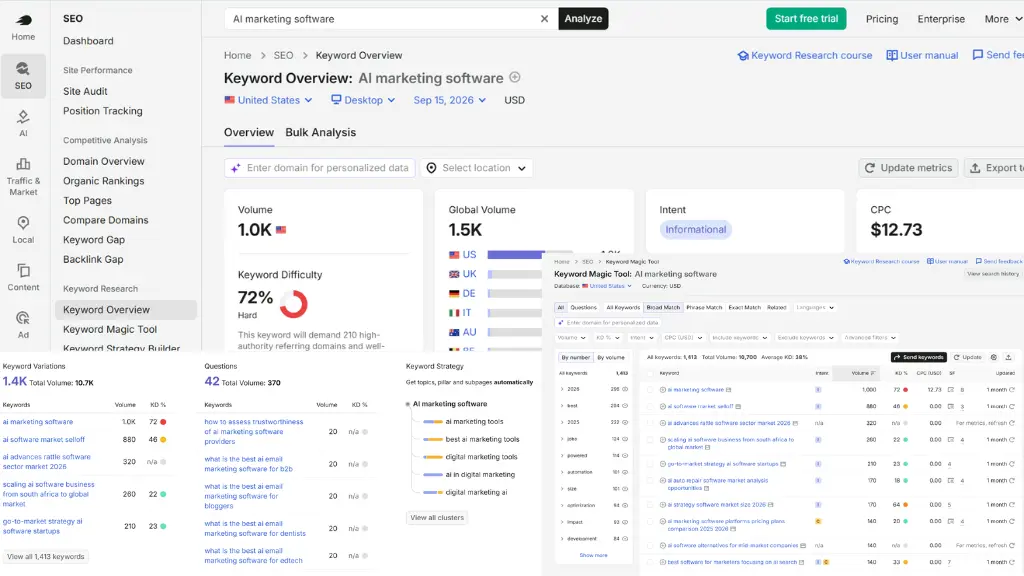Viewport: 1024px width, 576px height.
Task: Open the Select location dropdown
Action: (x=477, y=168)
